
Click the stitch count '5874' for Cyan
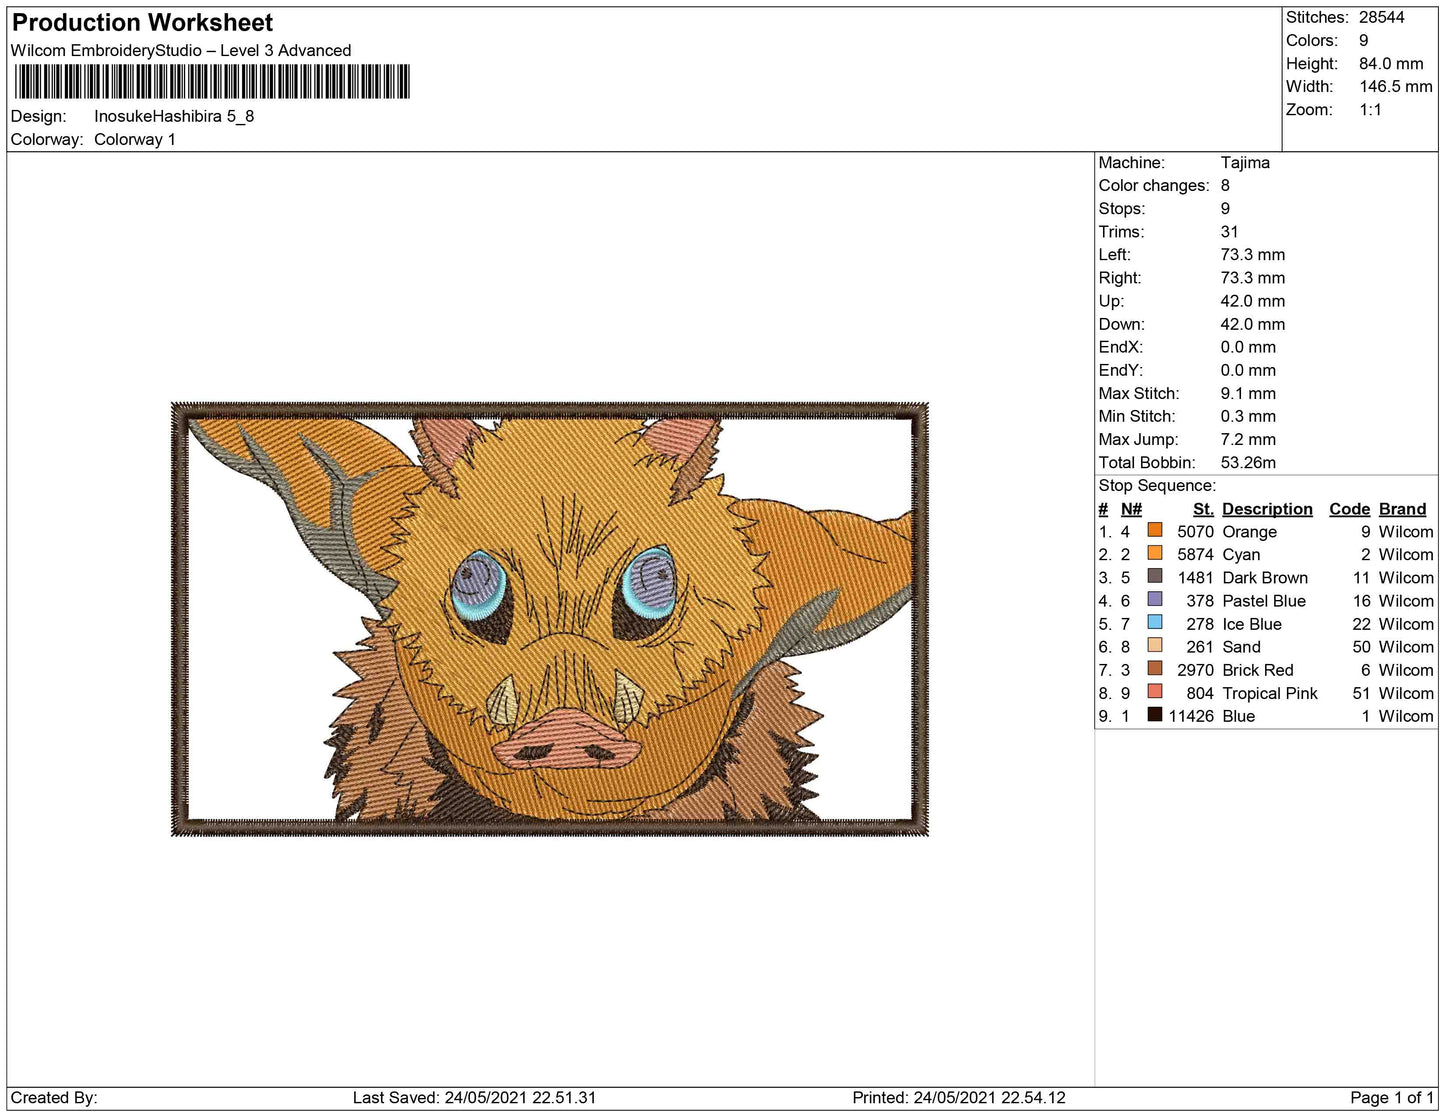tap(1195, 554)
